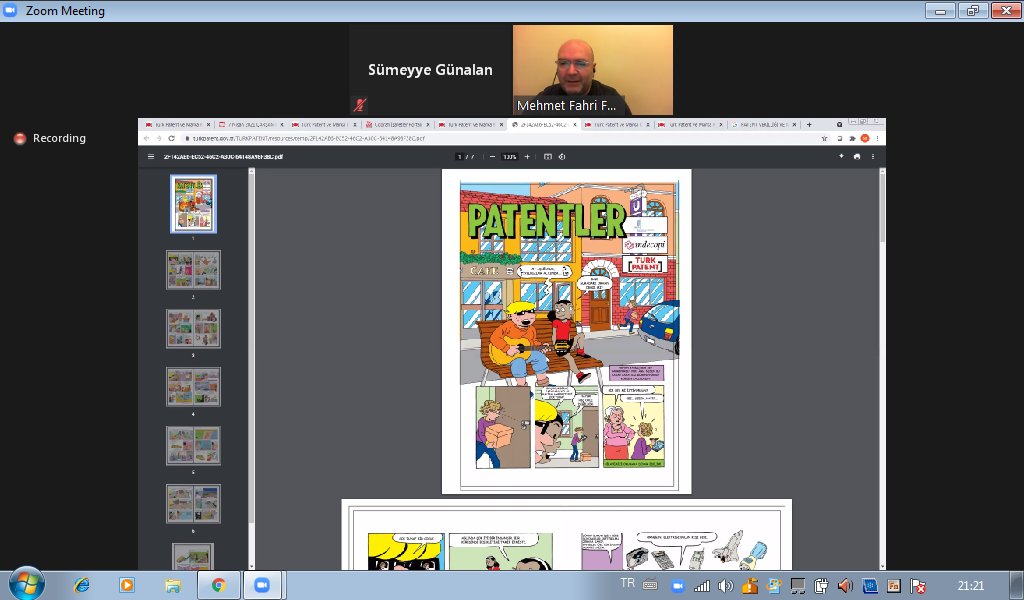Open the white speaker volume tray icon
Viewport: 1024px width, 600px height.
(726, 586)
